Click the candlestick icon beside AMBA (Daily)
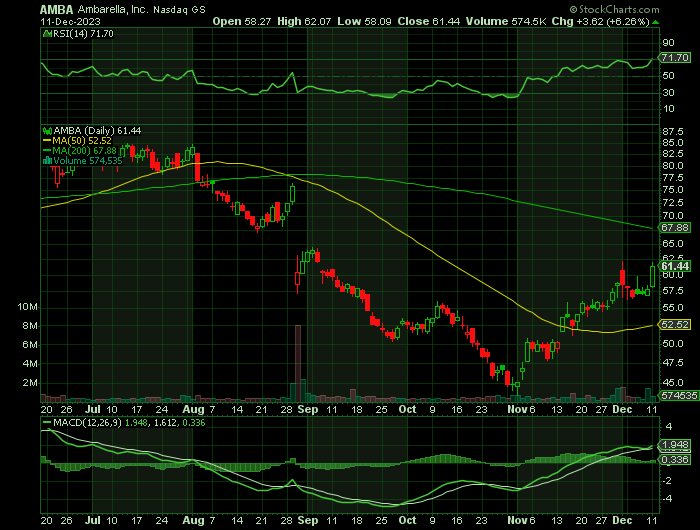Viewport: 700px width, 530px height. coord(47,131)
